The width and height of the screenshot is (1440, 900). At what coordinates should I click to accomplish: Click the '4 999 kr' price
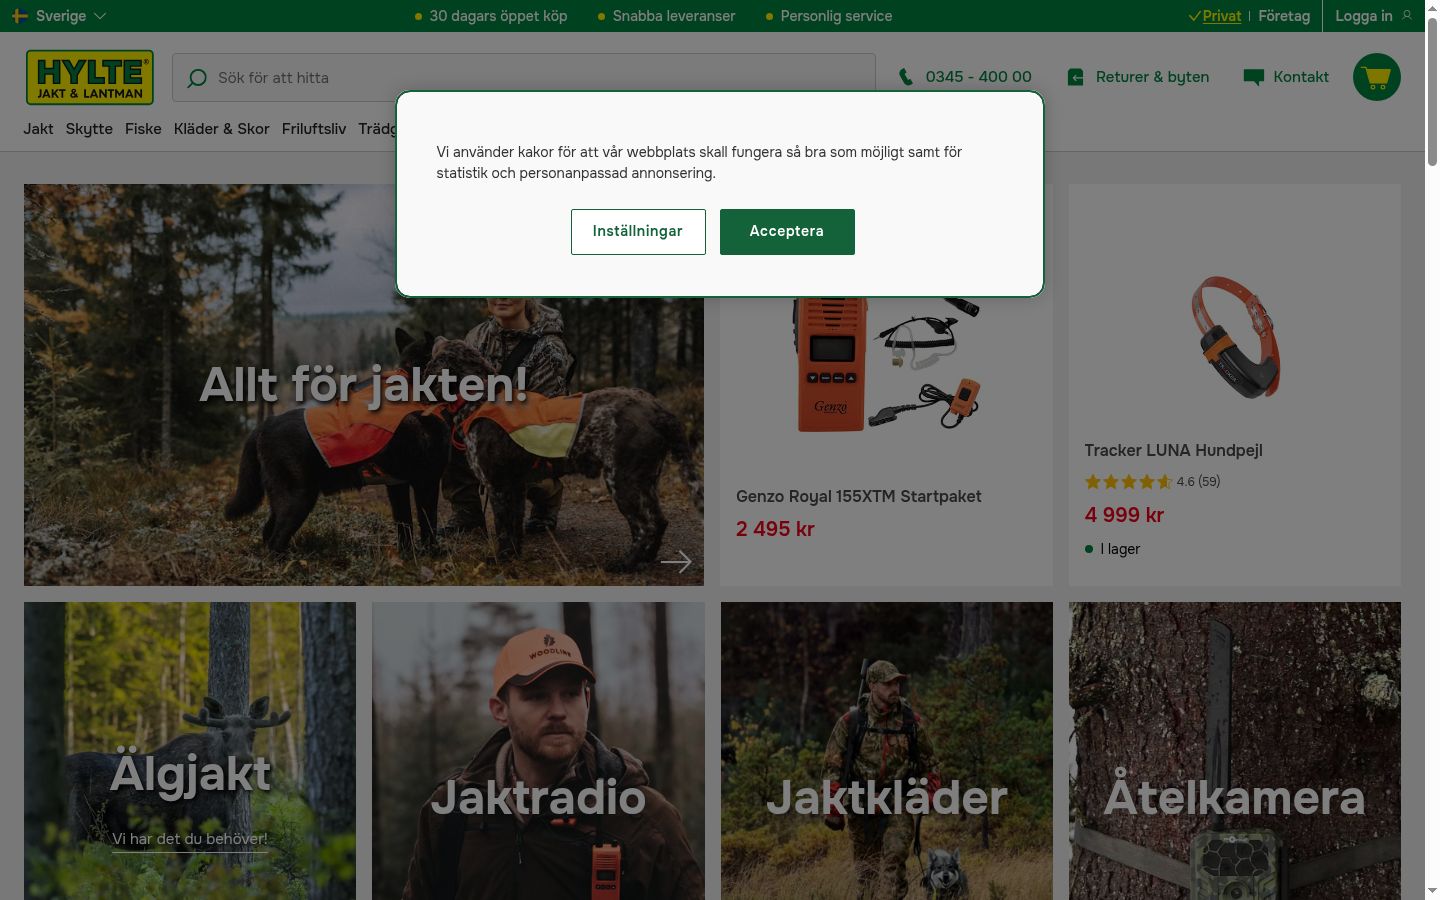[1124, 515]
